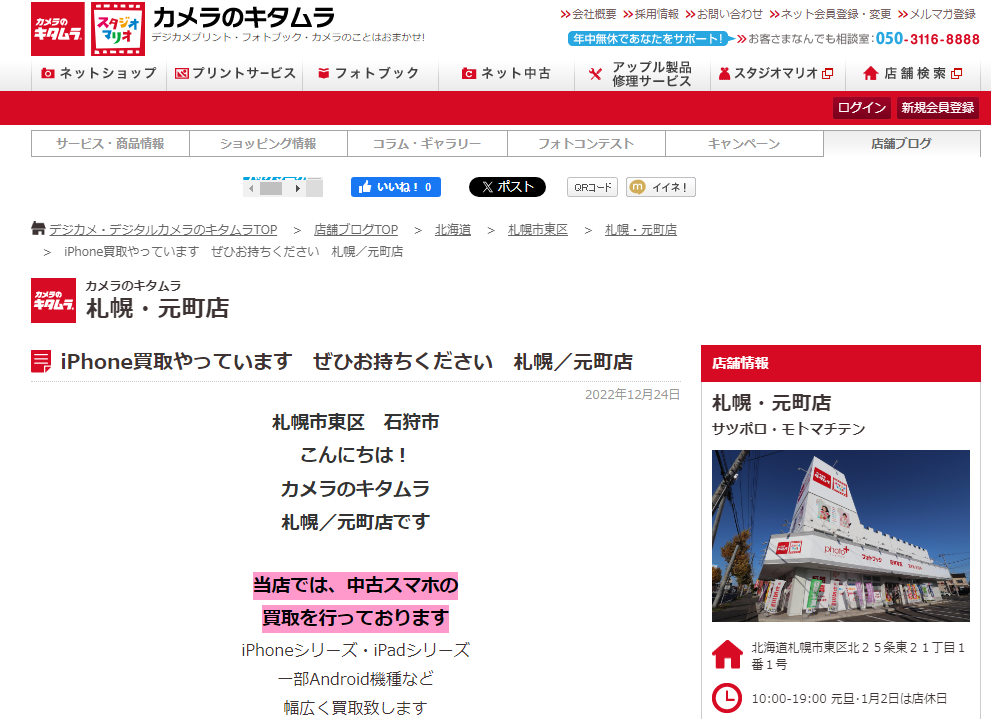Click the home icon in the breadcrumb
Image resolution: width=991 pixels, height=719 pixels.
39,228
